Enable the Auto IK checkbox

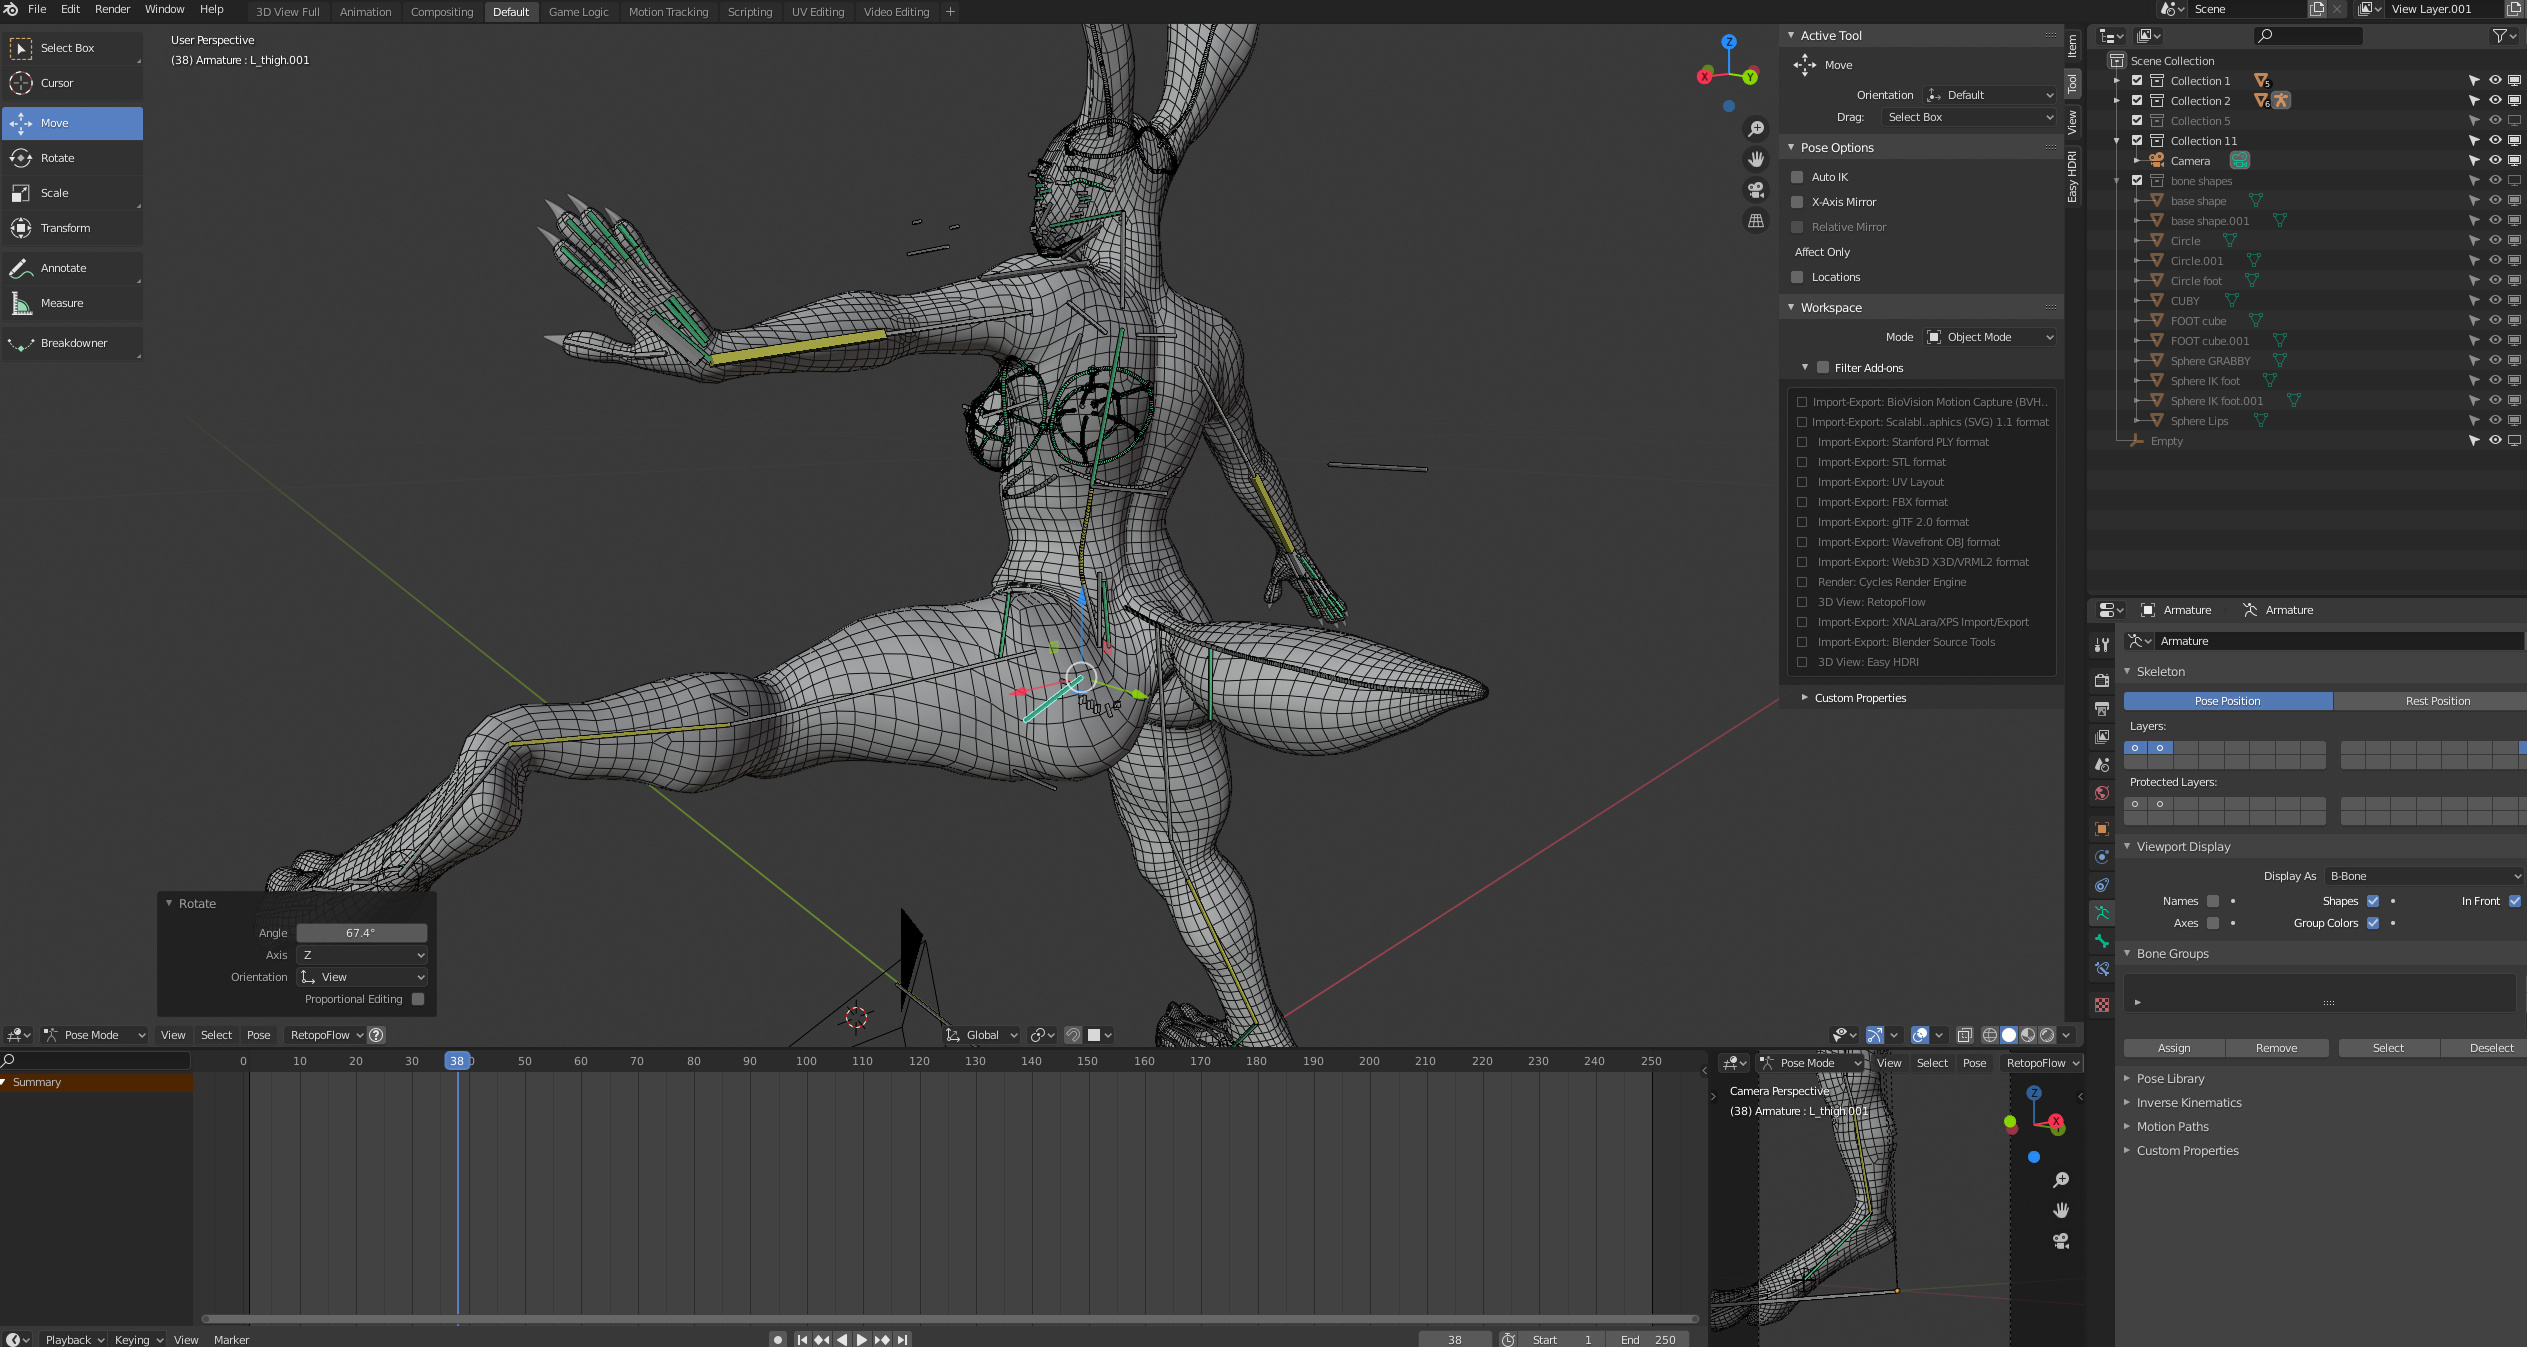pos(1797,177)
